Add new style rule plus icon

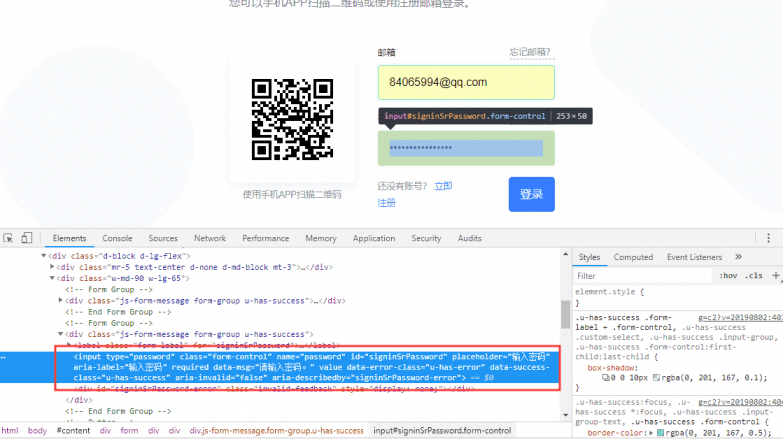[x=776, y=275]
